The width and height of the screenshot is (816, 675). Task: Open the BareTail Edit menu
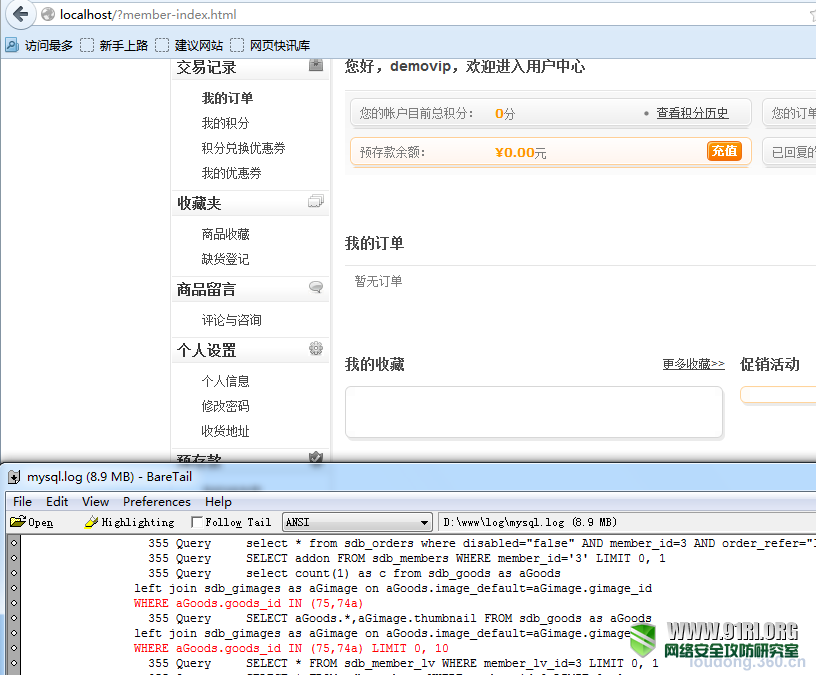click(x=57, y=502)
